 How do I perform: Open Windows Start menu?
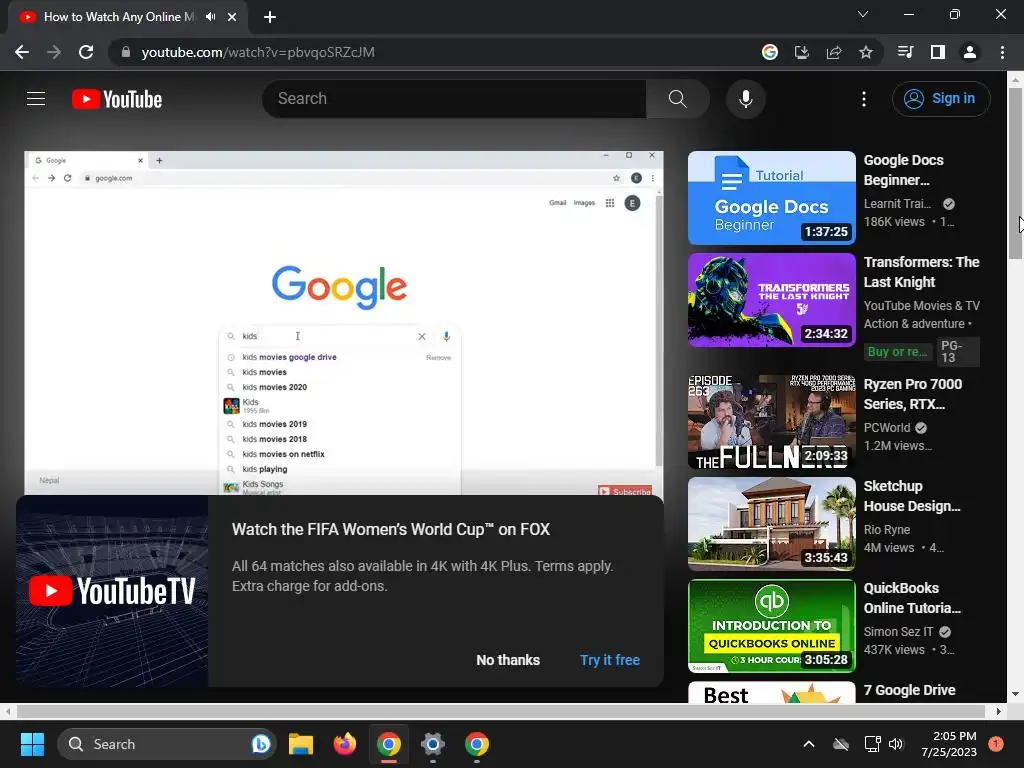(32, 744)
